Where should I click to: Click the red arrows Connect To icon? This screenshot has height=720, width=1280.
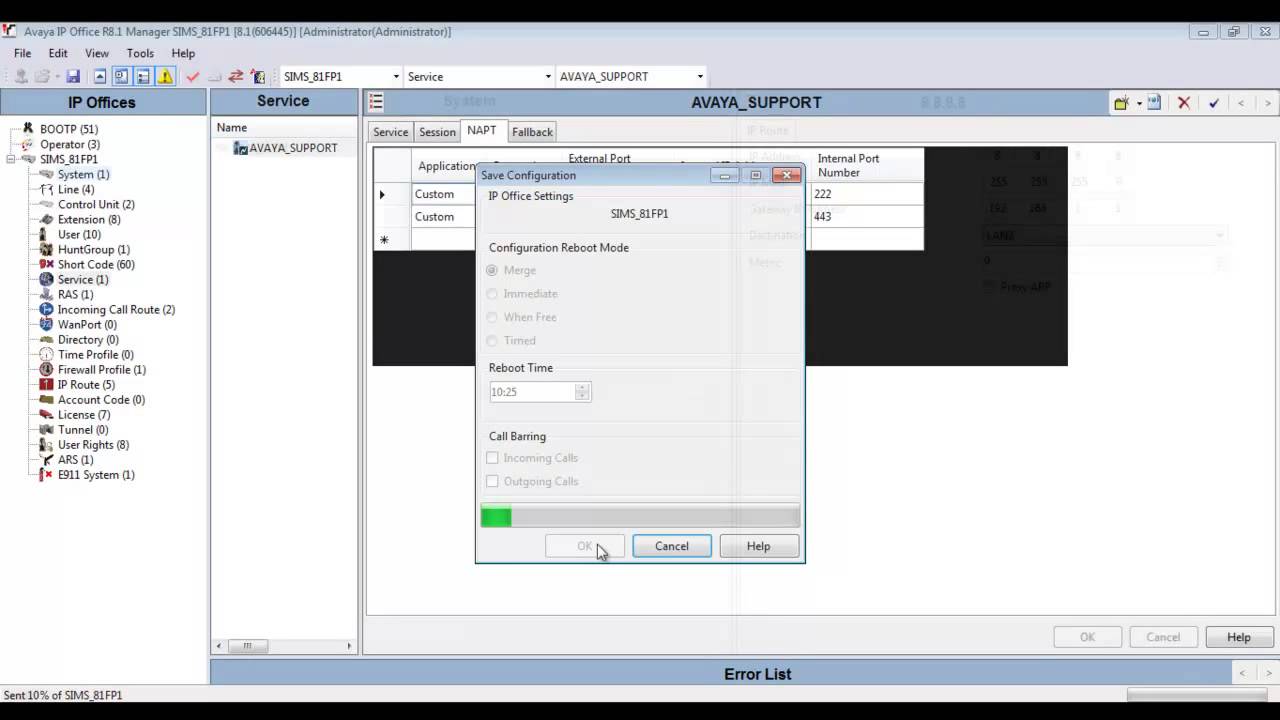pos(236,76)
